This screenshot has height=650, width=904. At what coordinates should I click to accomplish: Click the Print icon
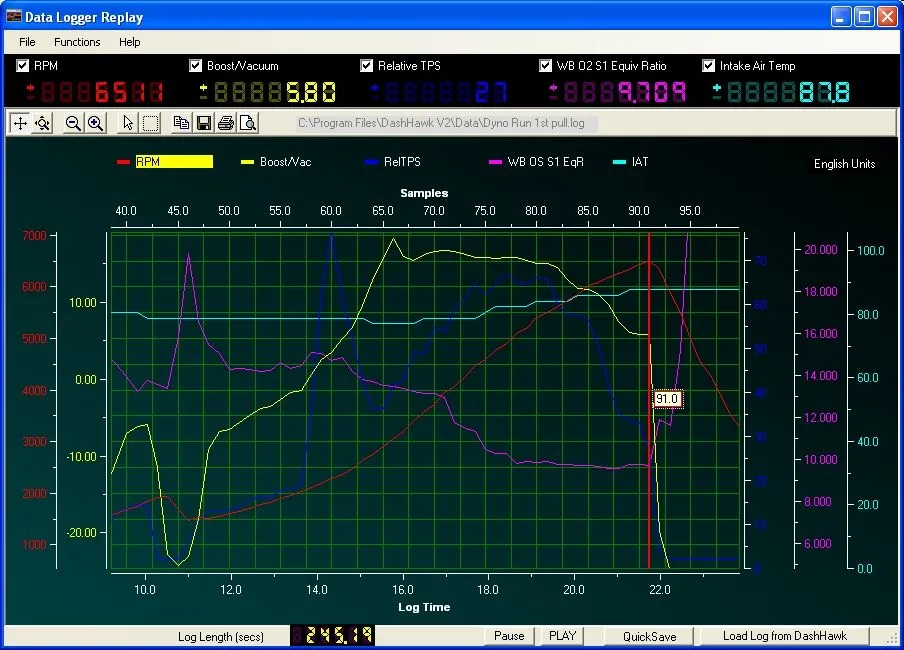pos(228,122)
